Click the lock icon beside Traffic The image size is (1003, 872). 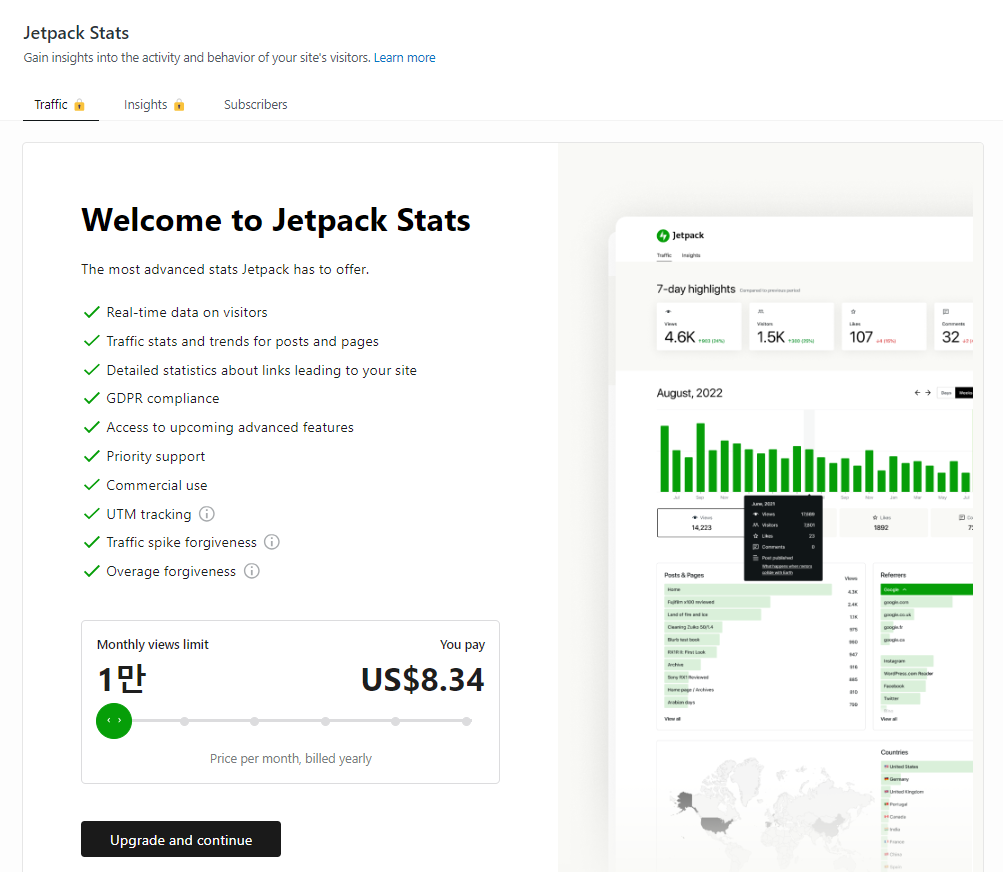[x=79, y=105]
